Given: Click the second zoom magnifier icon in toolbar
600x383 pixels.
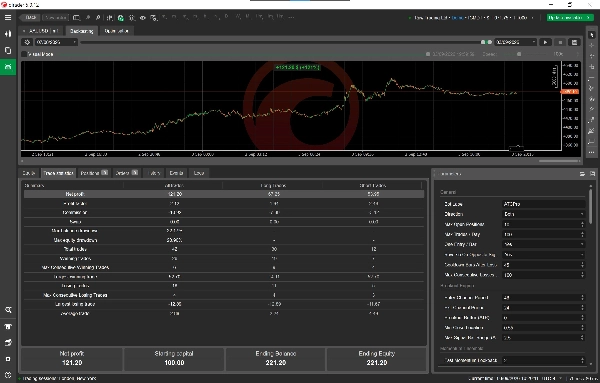Looking at the screenshot, I should (x=99, y=18).
